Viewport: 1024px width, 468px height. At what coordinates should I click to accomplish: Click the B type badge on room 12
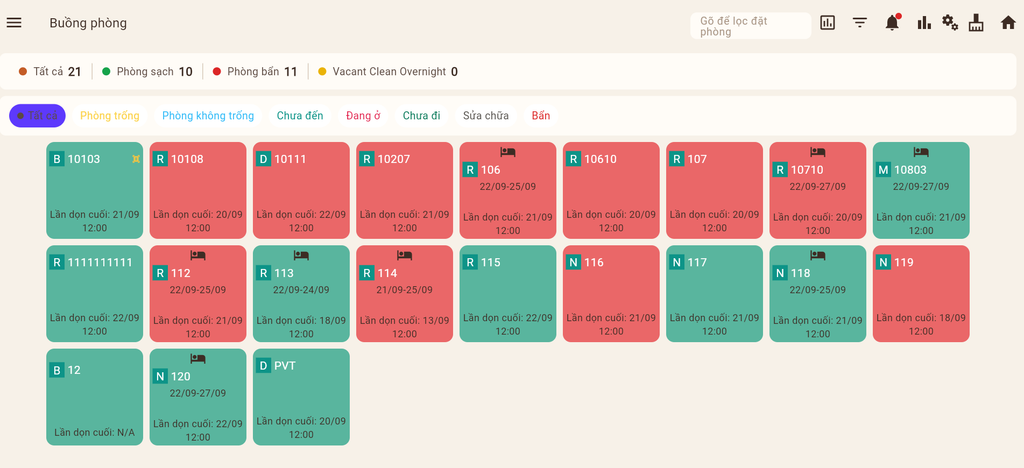pyautogui.click(x=57, y=370)
